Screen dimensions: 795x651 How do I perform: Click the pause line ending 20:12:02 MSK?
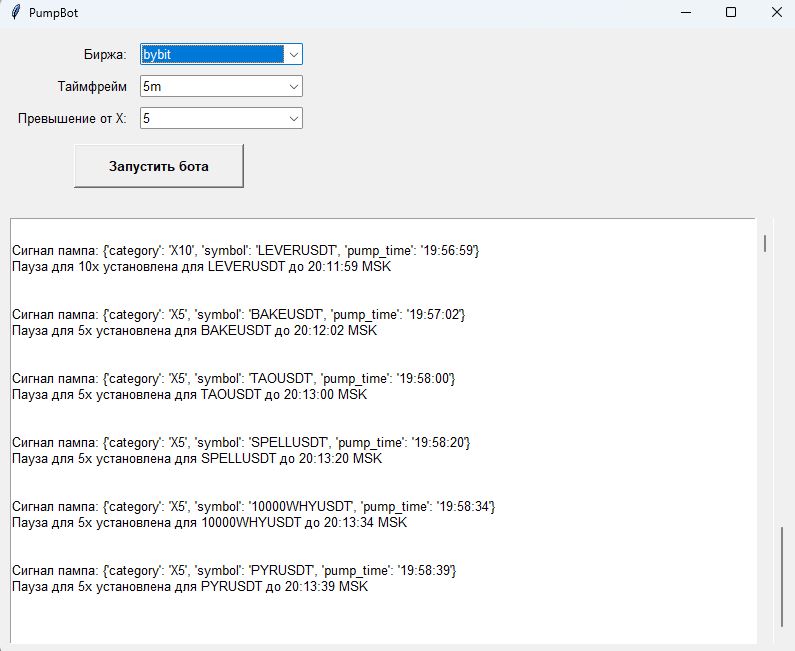click(194, 331)
